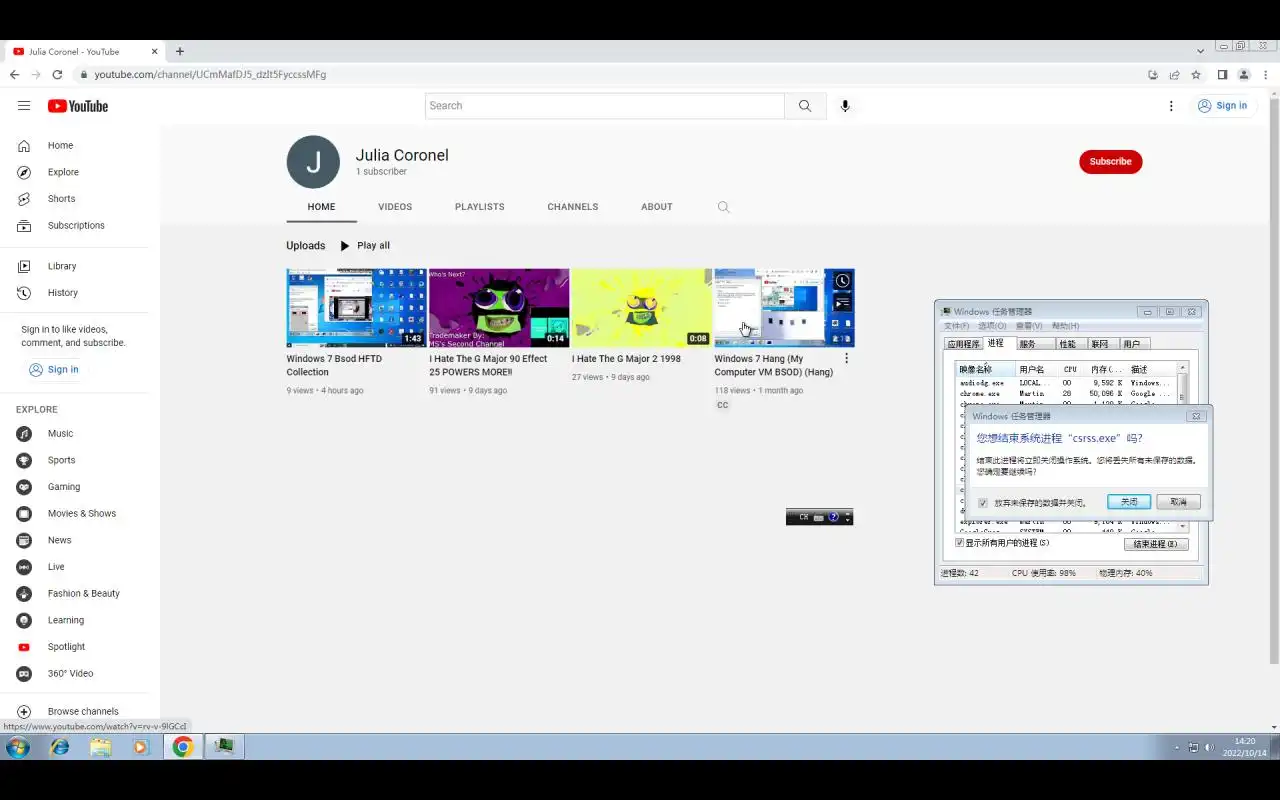1280x800 pixels.
Task: Toggle Chrome side panel
Action: (1222, 75)
